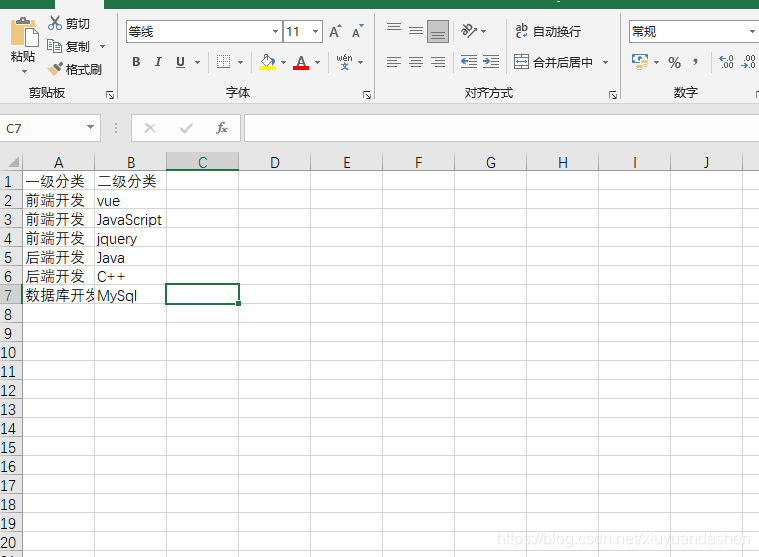The width and height of the screenshot is (759, 557).
Task: Center cell text horizontally
Action: click(416, 62)
